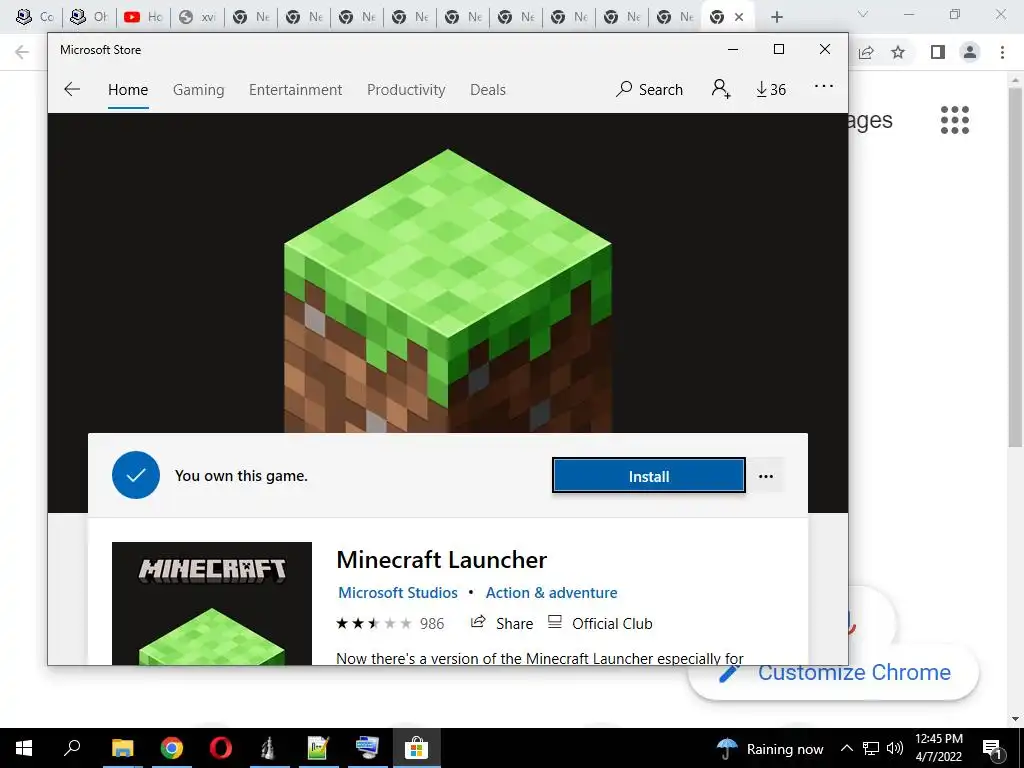
Task: Maximize the Microsoft Store window
Action: tap(778, 50)
